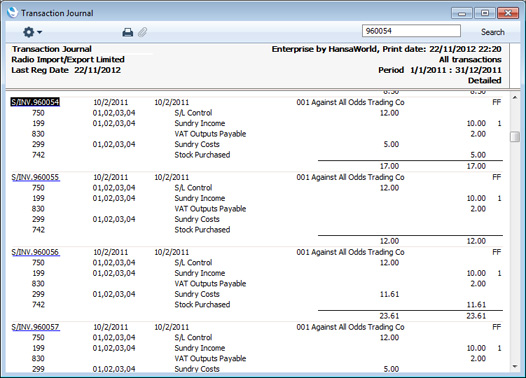Screen dimensions: 526x378
Task: Maximize the Transaction Journal window
Action: (485, 13)
